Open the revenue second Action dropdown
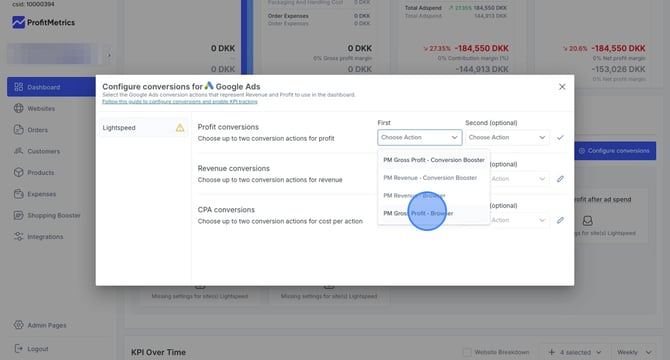The image size is (670, 360). click(520, 179)
